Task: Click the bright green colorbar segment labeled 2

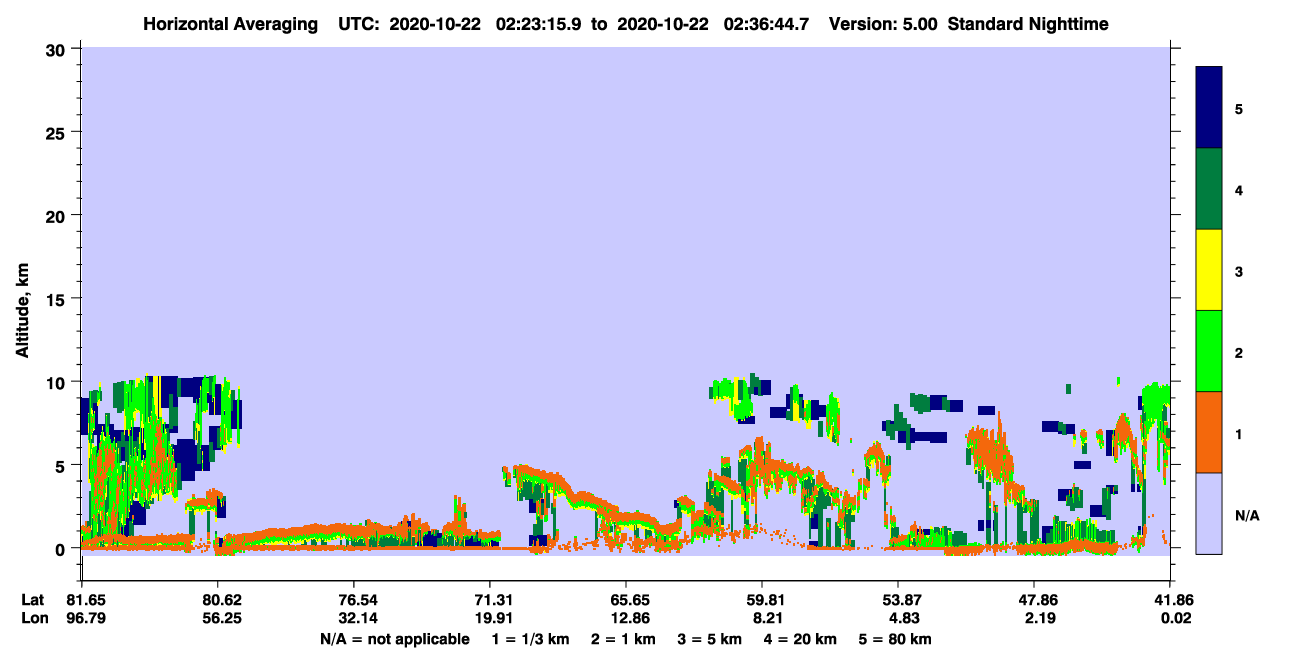Action: point(1209,351)
